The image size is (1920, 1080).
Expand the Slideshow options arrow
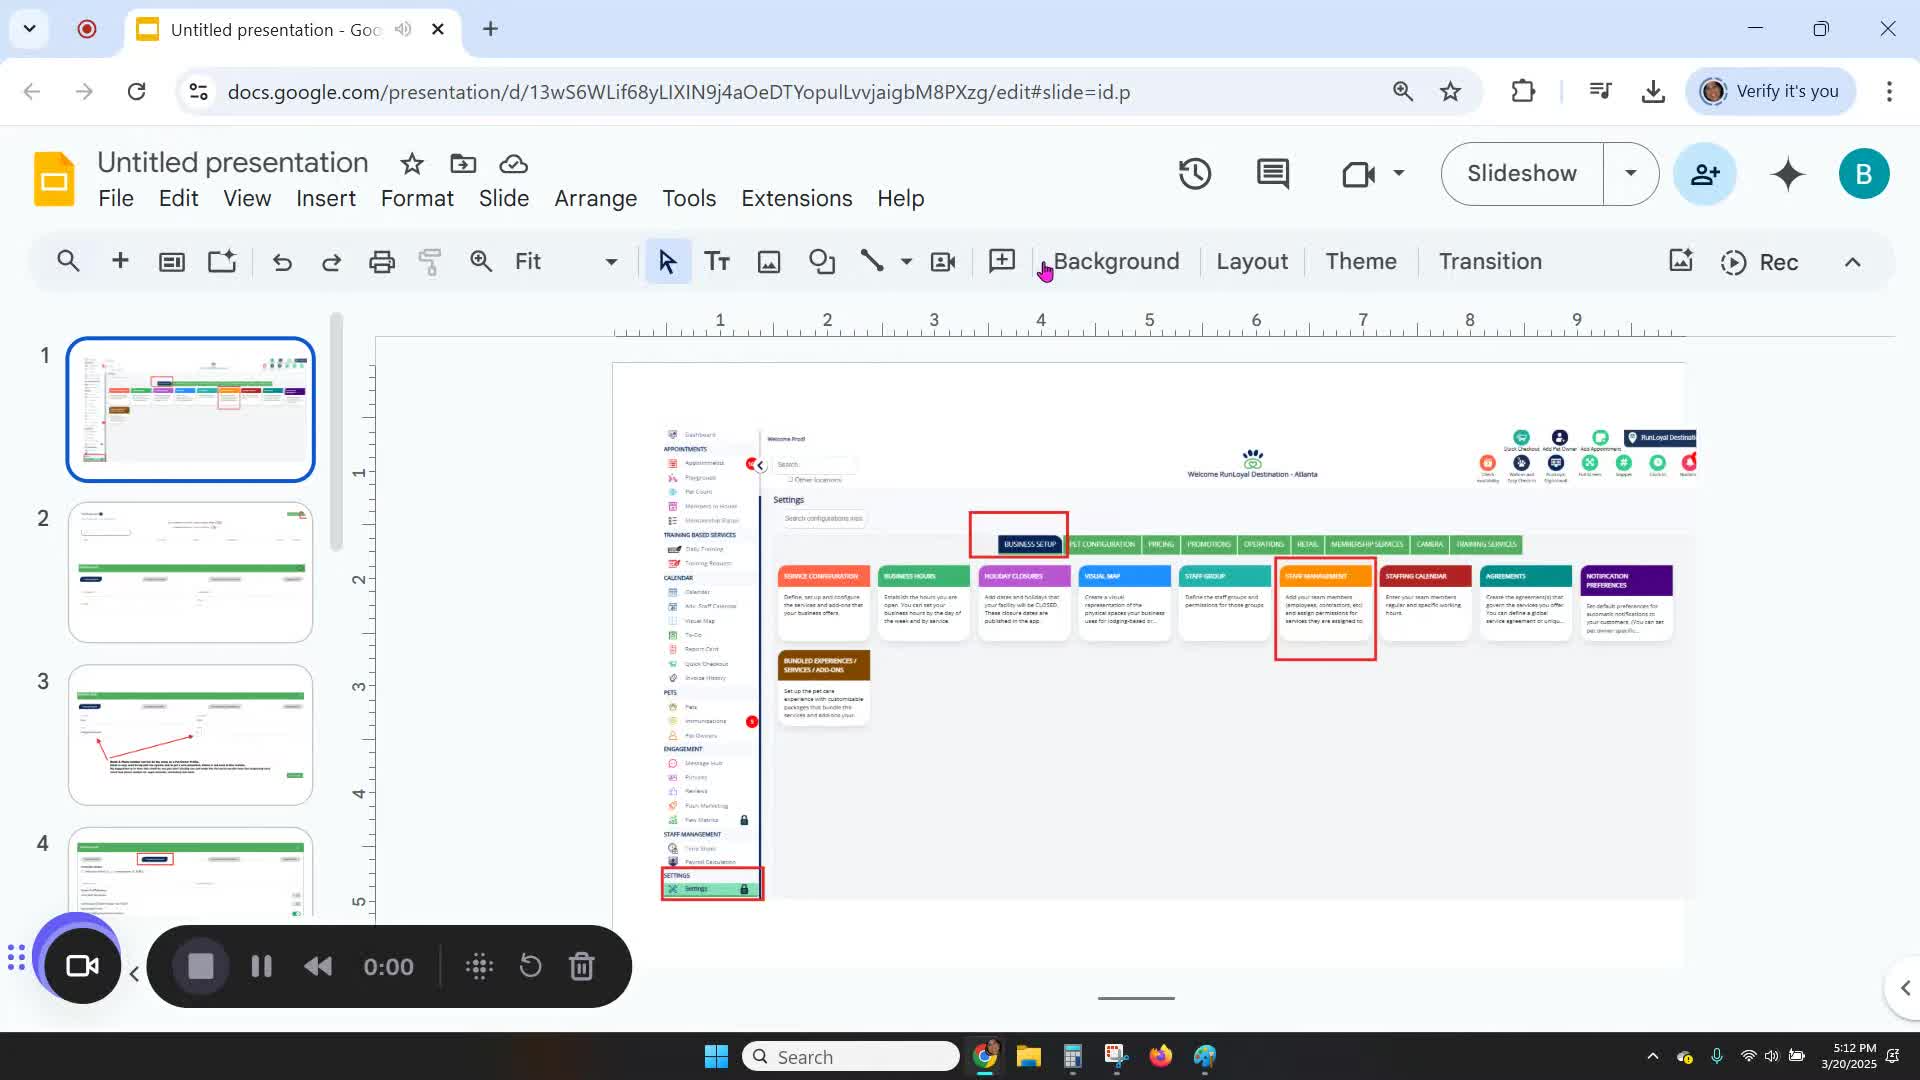(x=1630, y=174)
